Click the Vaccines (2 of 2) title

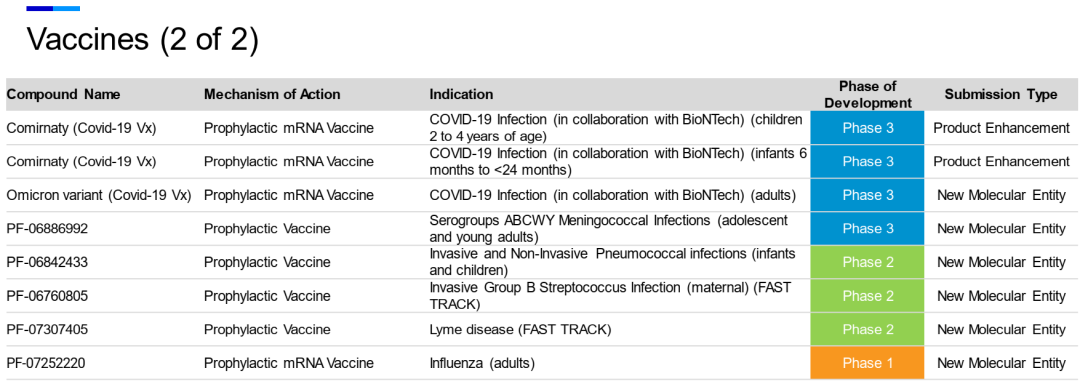click(x=143, y=40)
